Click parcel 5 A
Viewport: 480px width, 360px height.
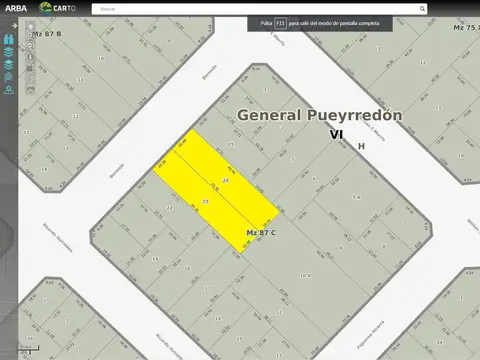(x=356, y=197)
